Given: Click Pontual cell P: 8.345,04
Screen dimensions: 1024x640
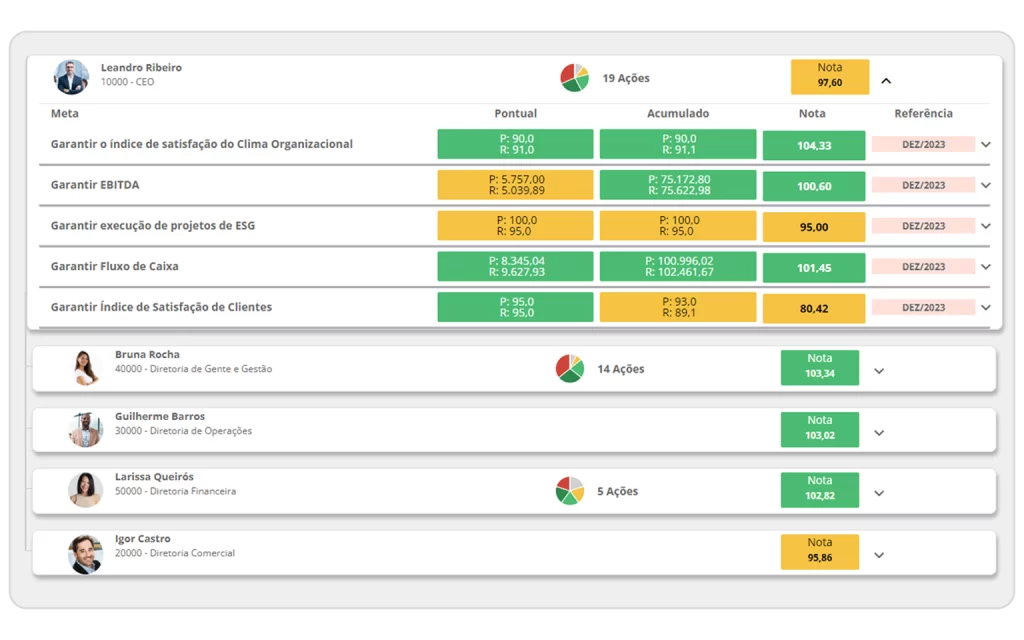Looking at the screenshot, I should 515,266.
